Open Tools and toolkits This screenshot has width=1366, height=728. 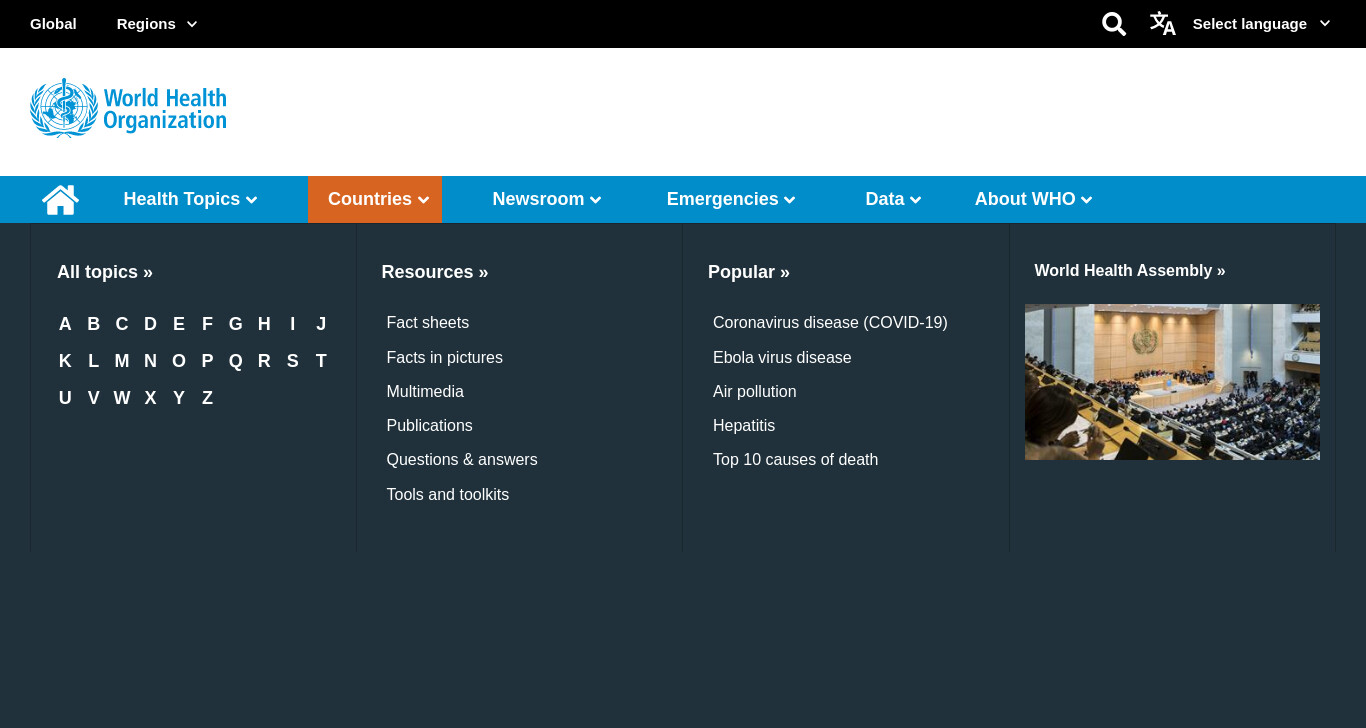[x=448, y=495]
